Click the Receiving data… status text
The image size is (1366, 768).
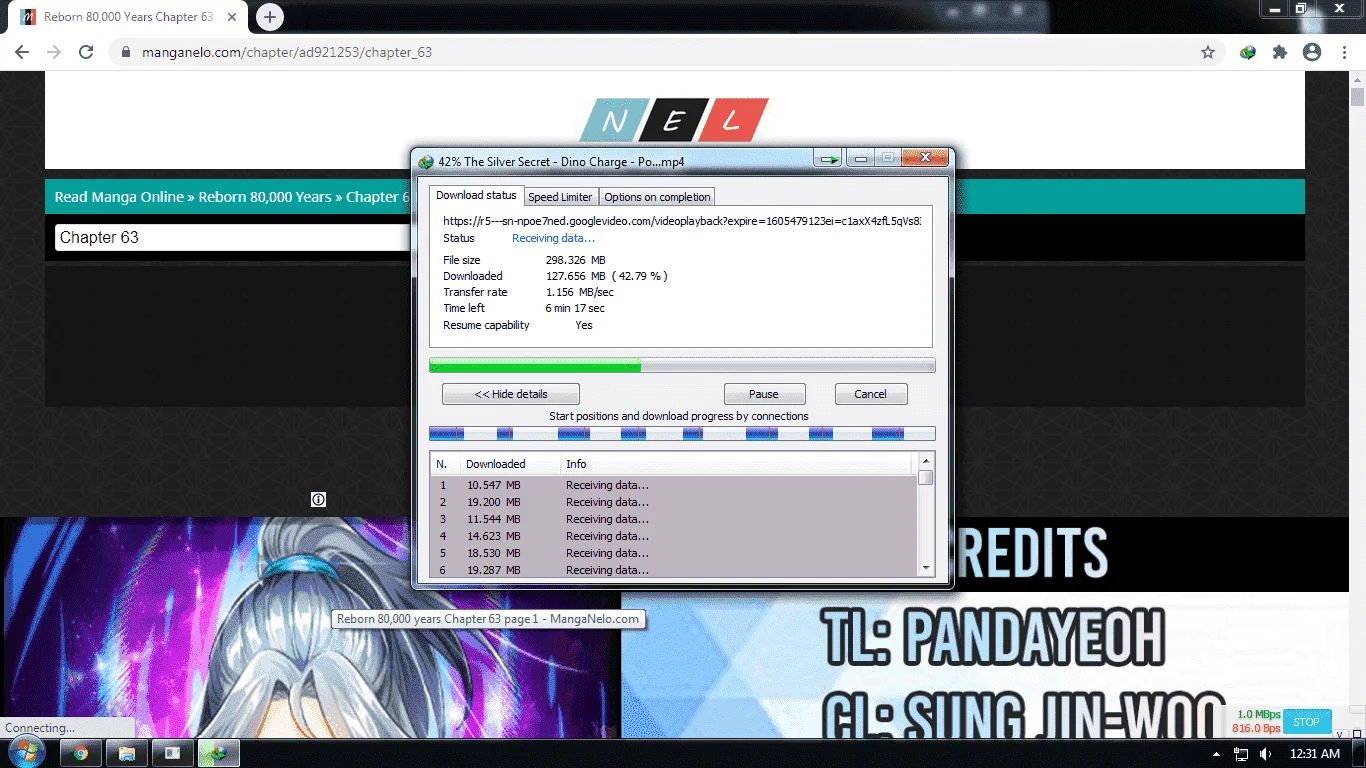pos(553,238)
